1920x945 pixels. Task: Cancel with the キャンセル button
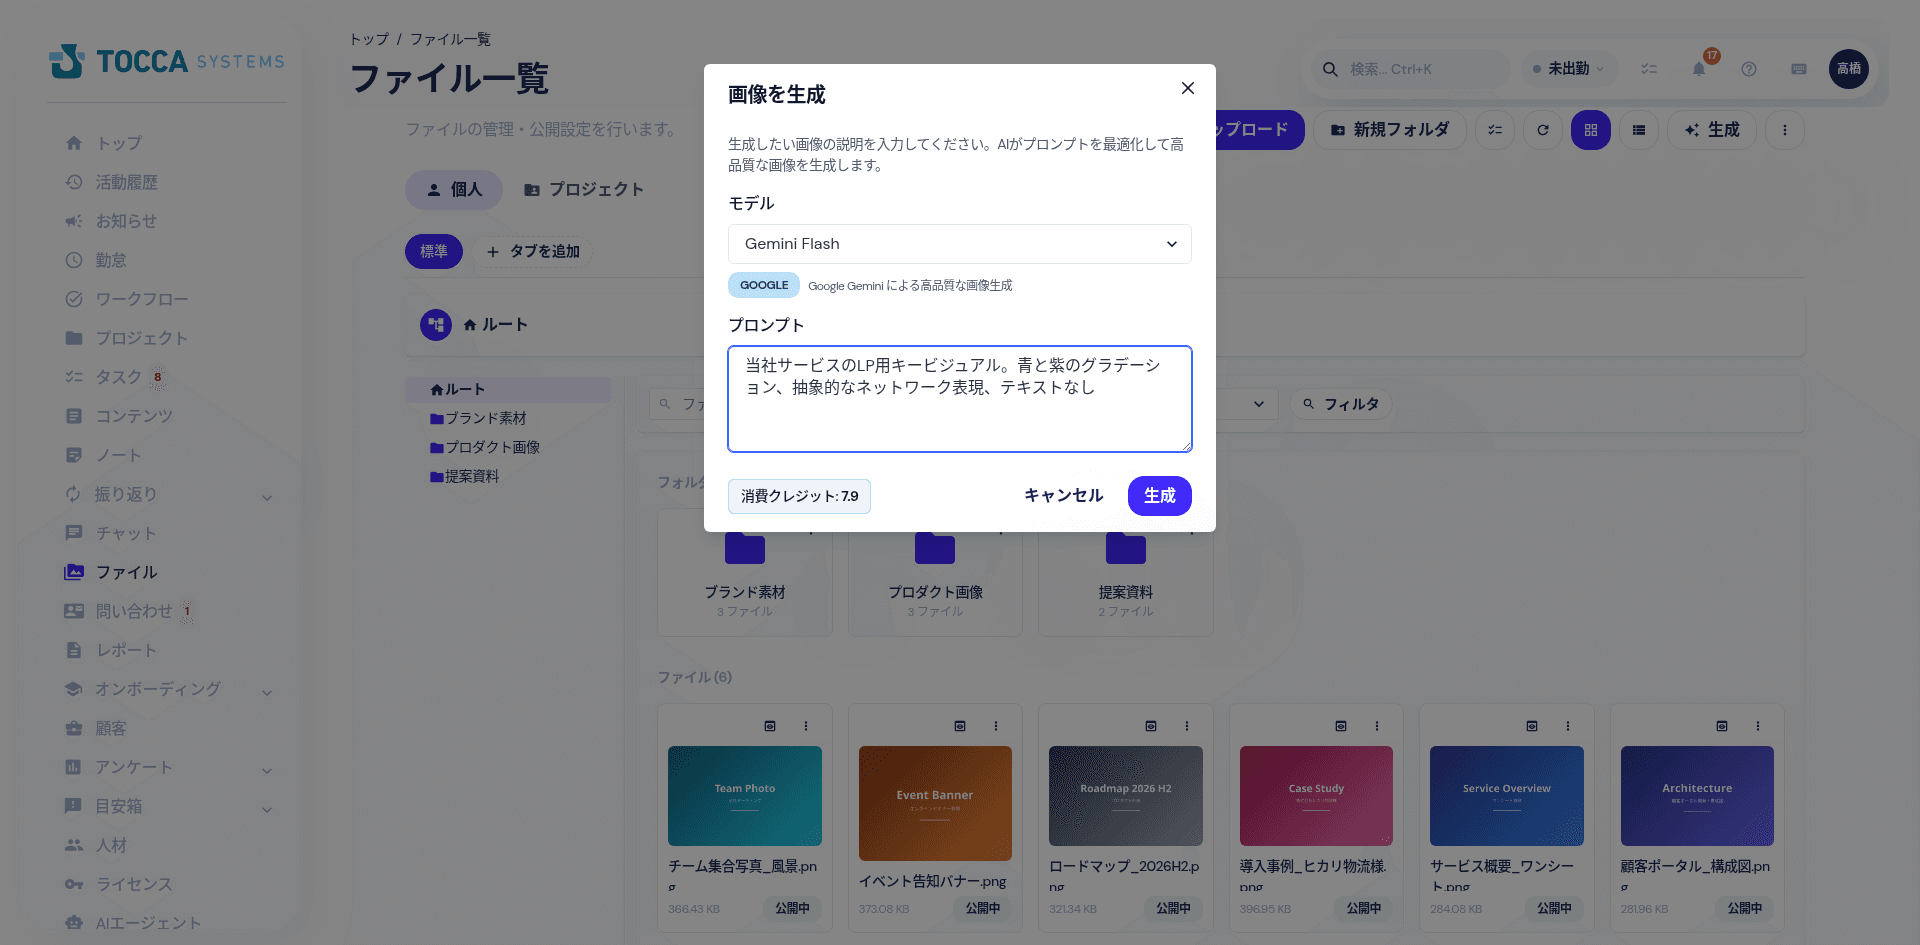pos(1063,496)
